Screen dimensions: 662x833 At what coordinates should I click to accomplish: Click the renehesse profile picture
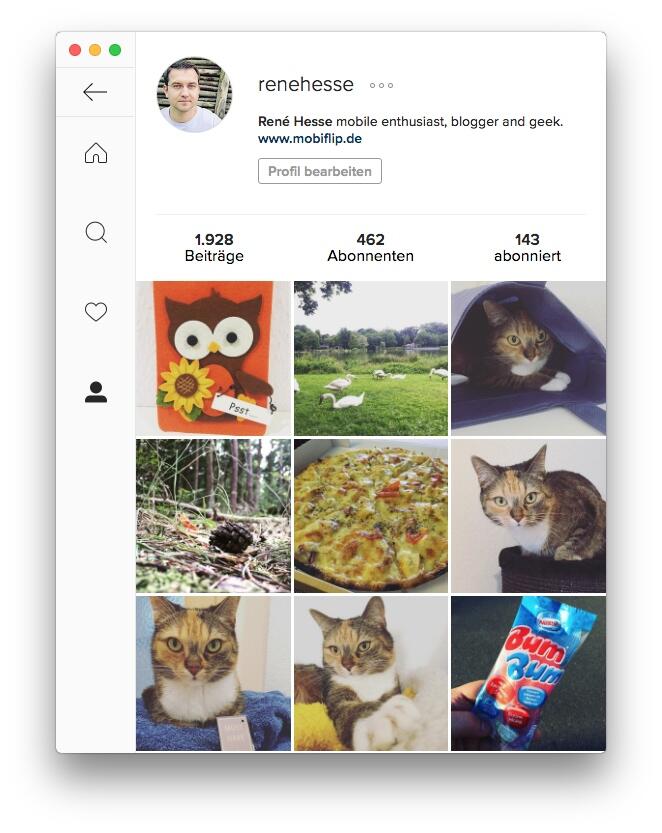(x=194, y=95)
